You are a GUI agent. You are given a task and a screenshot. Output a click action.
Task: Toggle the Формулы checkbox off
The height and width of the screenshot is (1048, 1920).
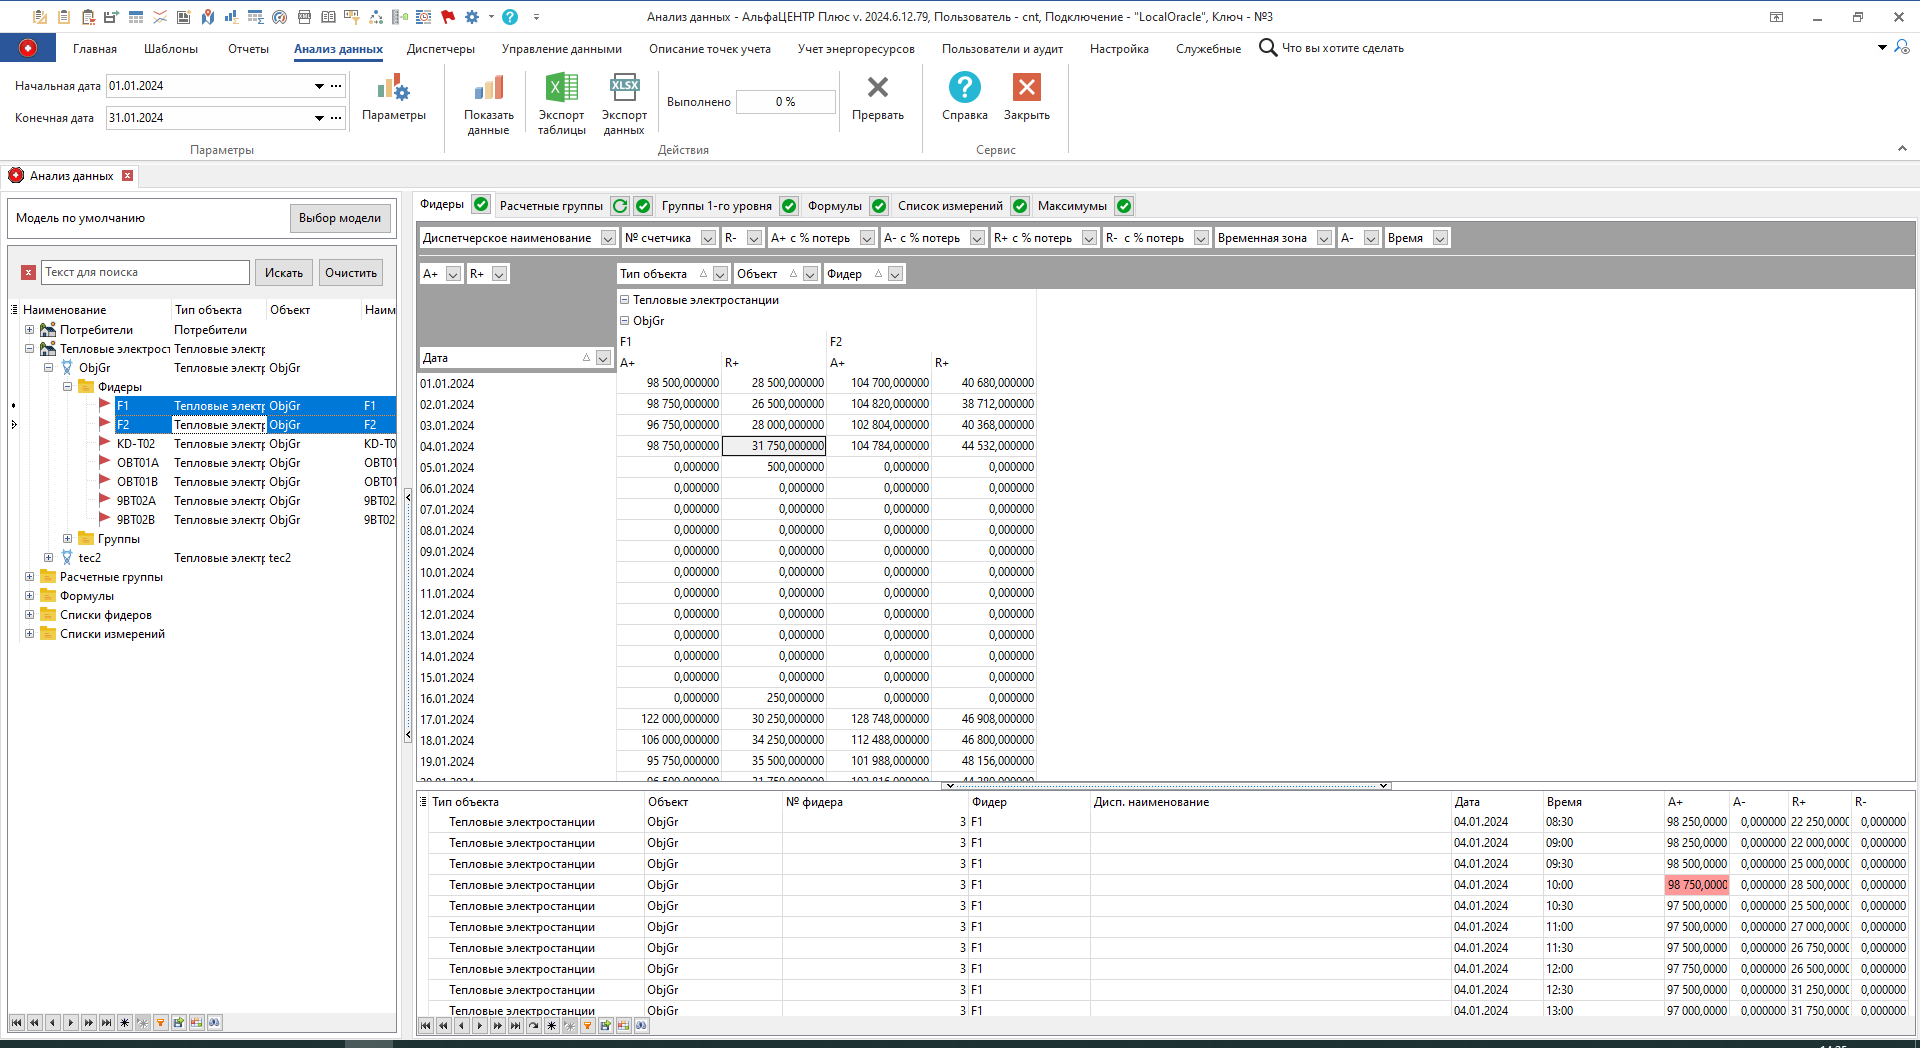878,205
